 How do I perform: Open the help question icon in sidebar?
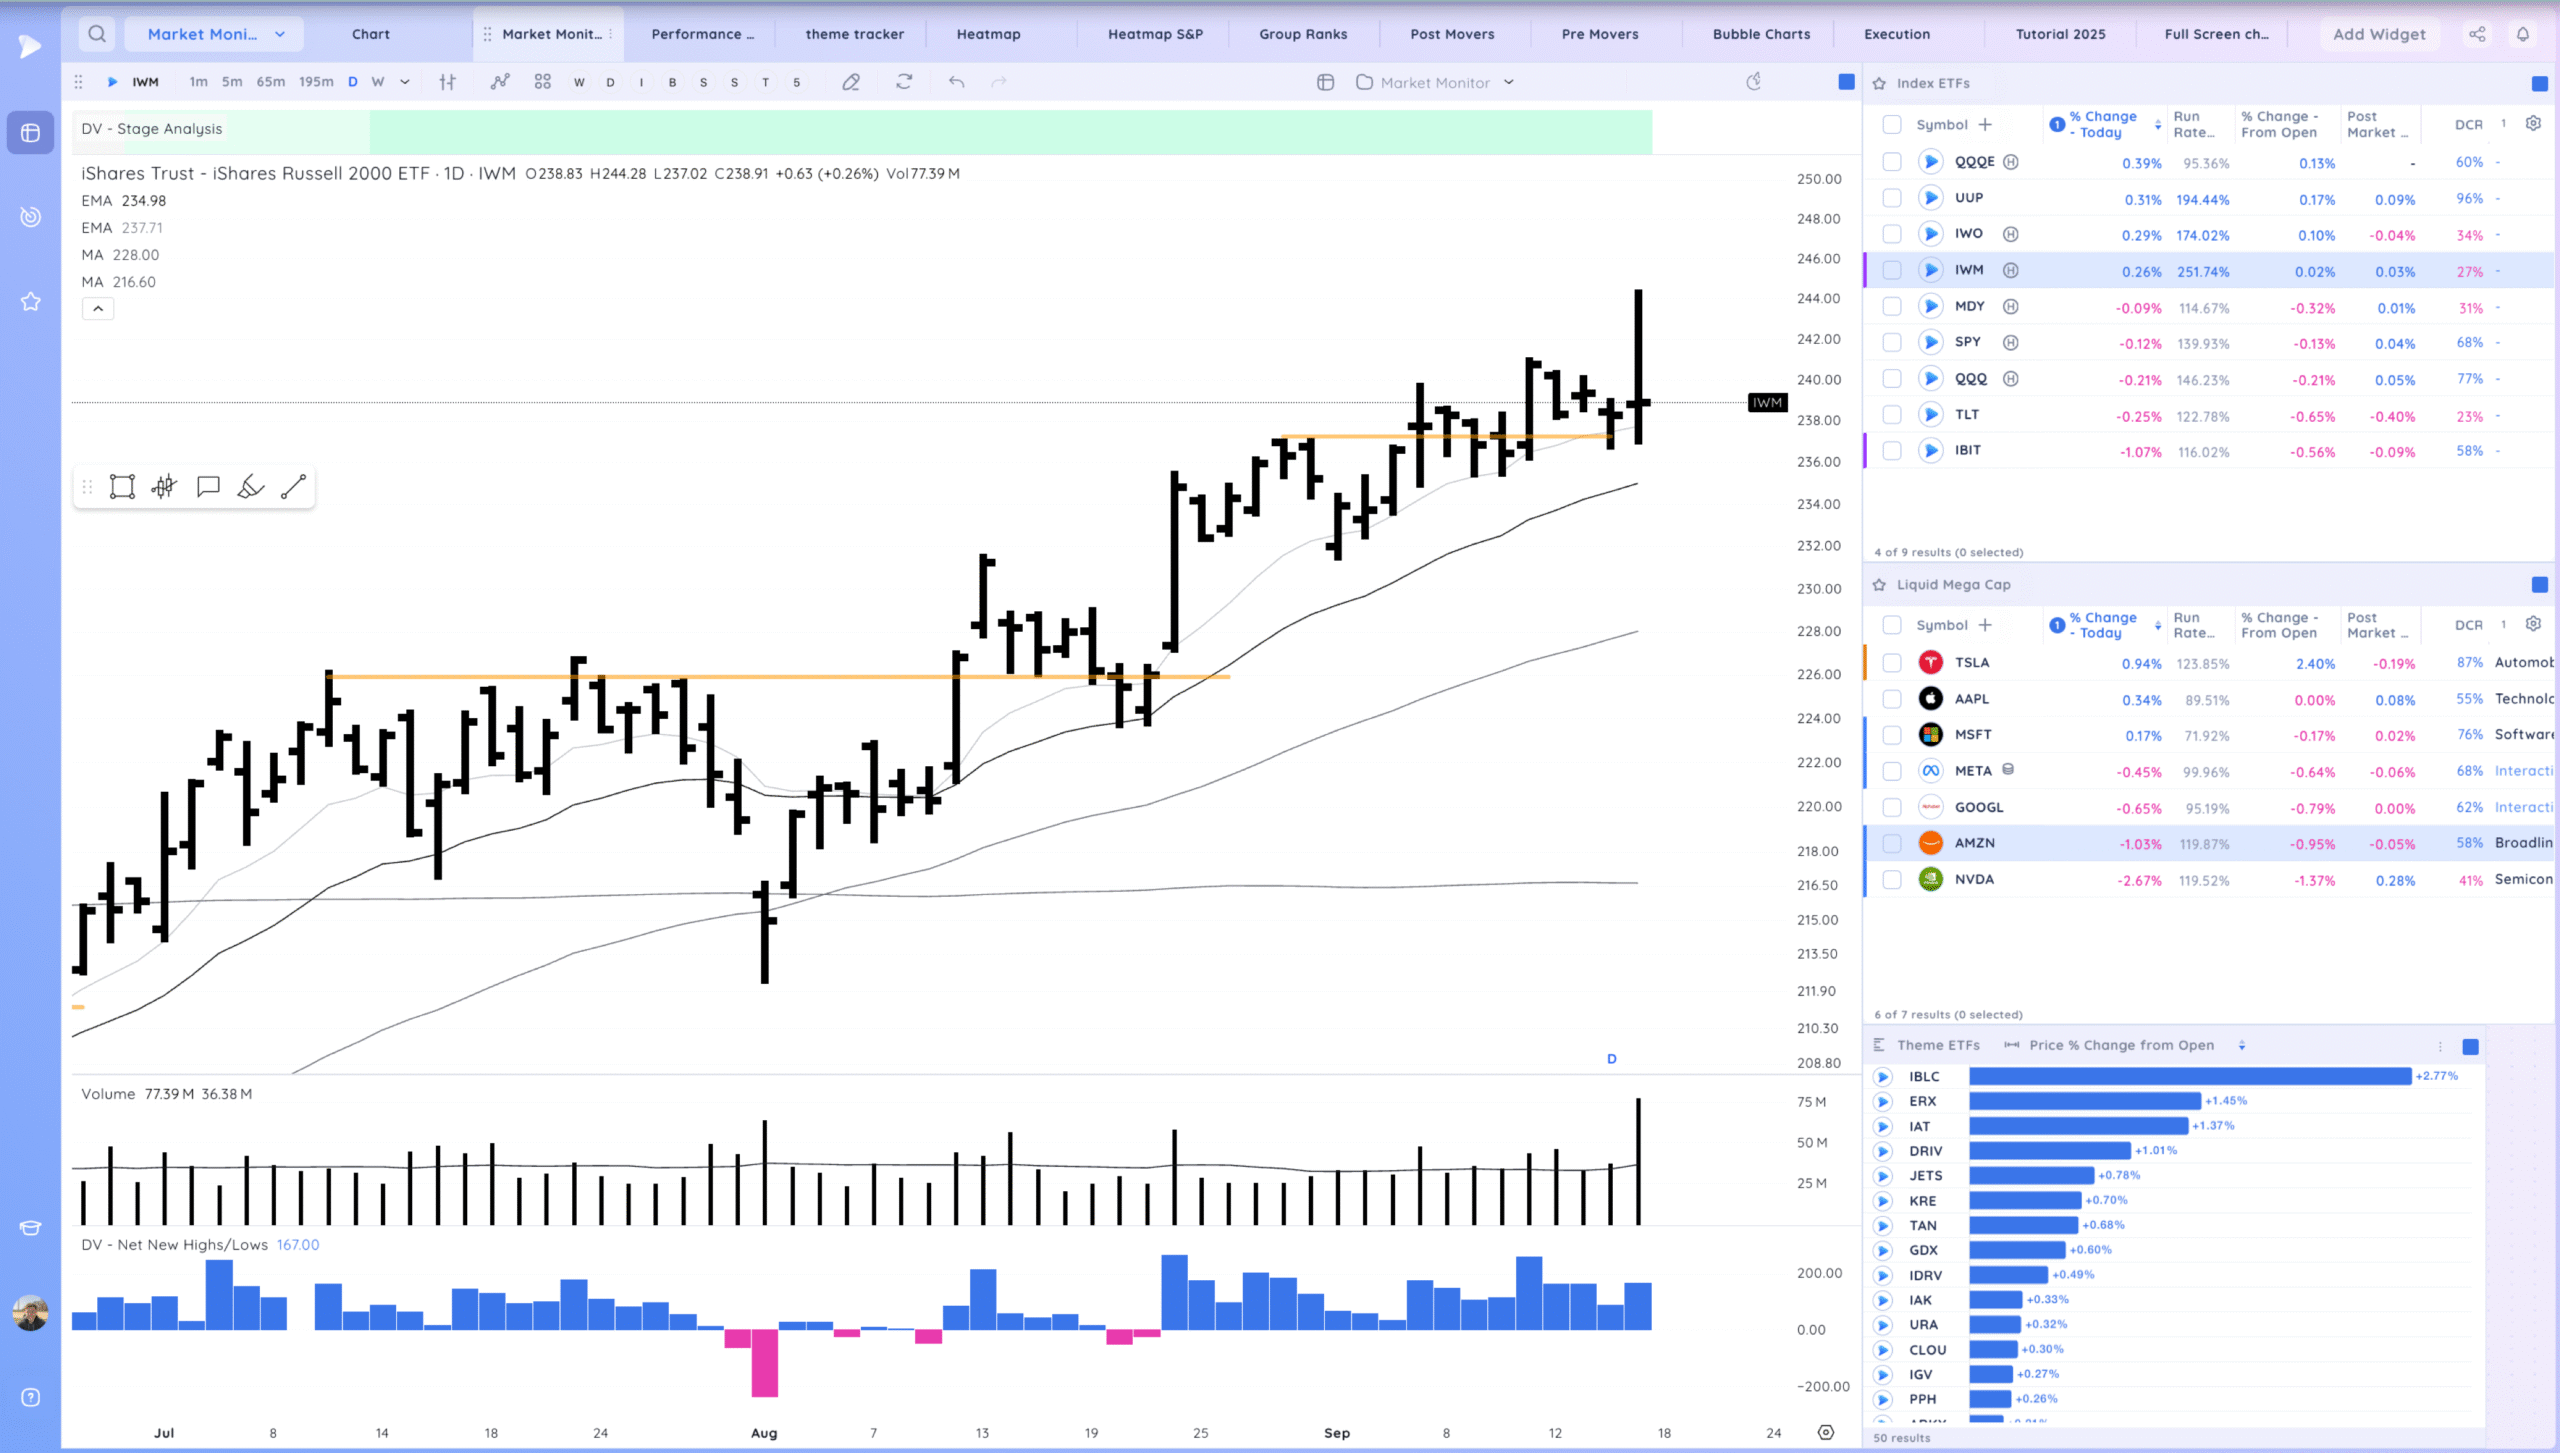[30, 1397]
